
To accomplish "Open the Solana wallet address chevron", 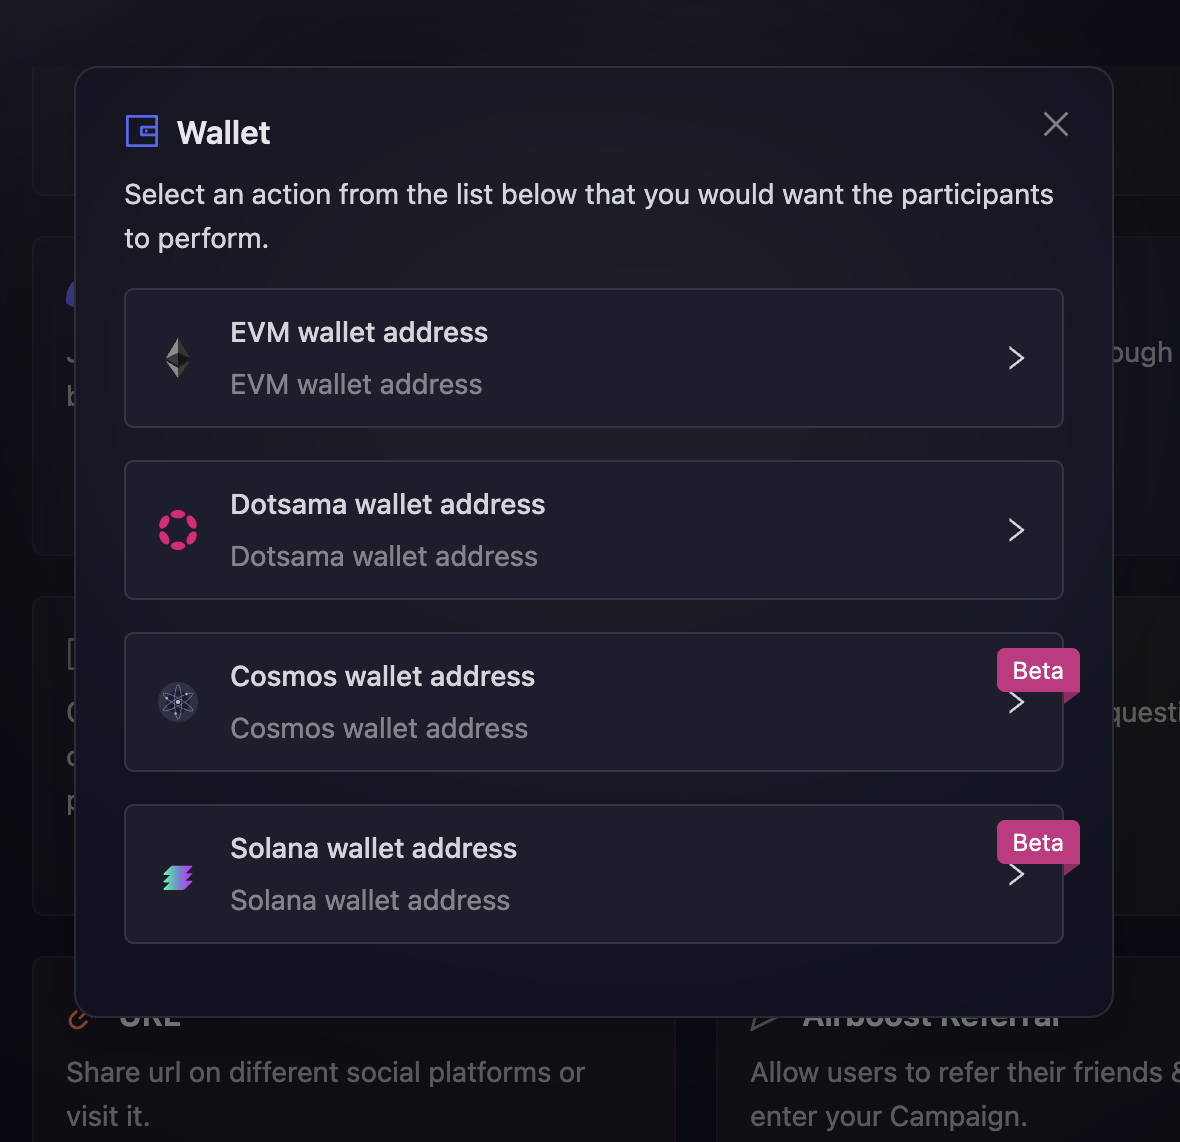I will [x=1016, y=874].
